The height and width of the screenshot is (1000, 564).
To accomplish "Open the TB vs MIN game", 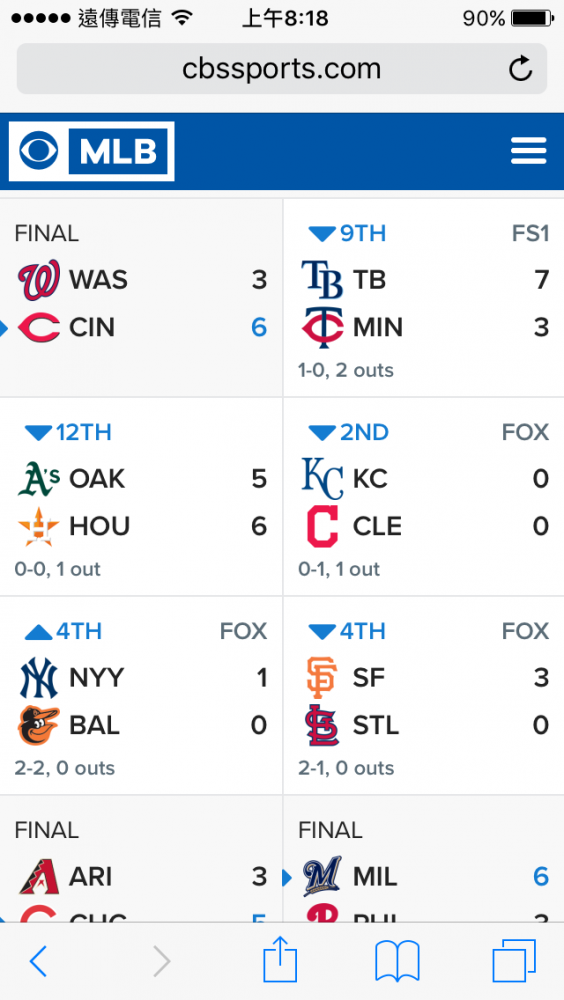I will tap(424, 298).
